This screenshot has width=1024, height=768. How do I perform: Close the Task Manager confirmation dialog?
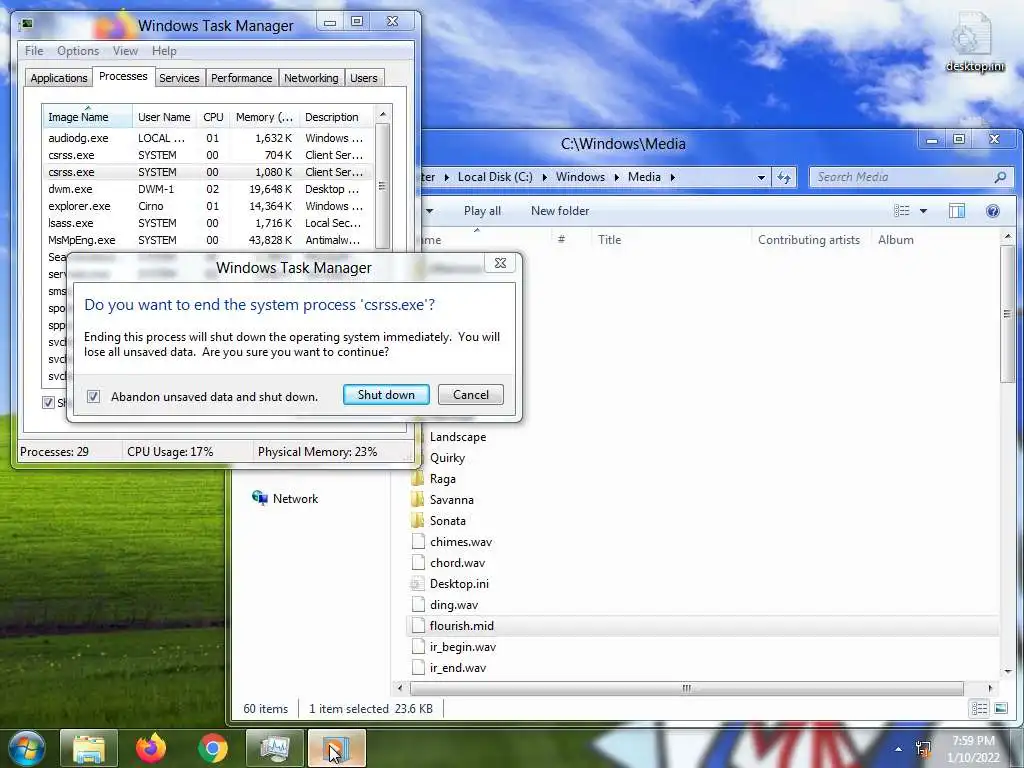(500, 263)
